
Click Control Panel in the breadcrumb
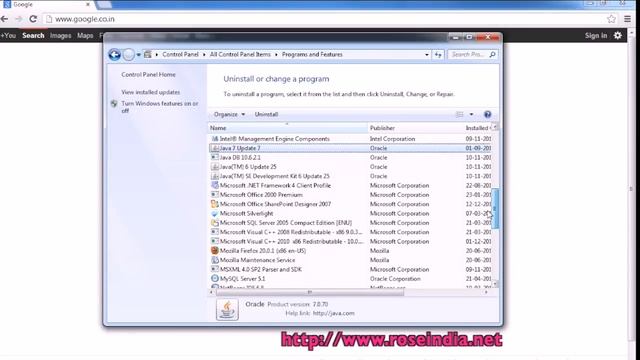180,54
